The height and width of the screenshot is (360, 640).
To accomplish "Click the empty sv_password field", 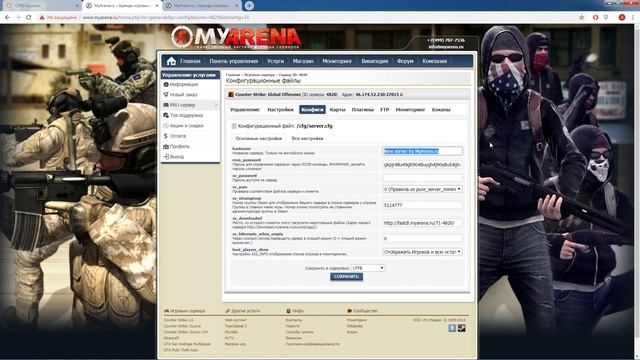I will pos(422,178).
